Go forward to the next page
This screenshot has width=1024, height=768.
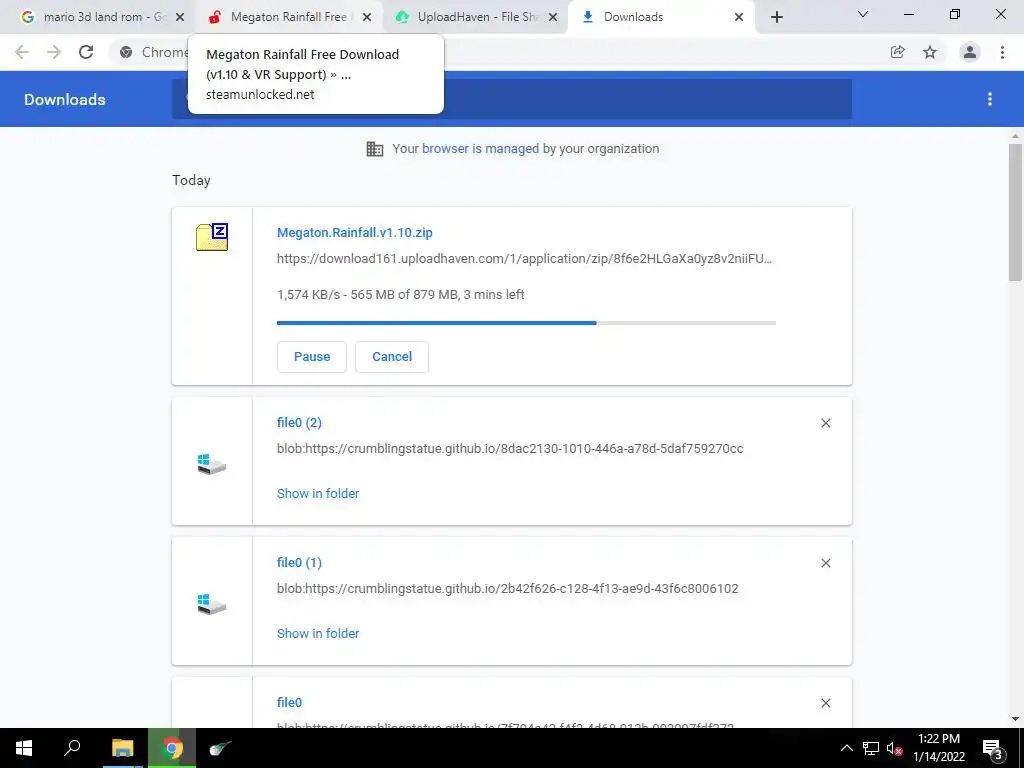[x=54, y=52]
